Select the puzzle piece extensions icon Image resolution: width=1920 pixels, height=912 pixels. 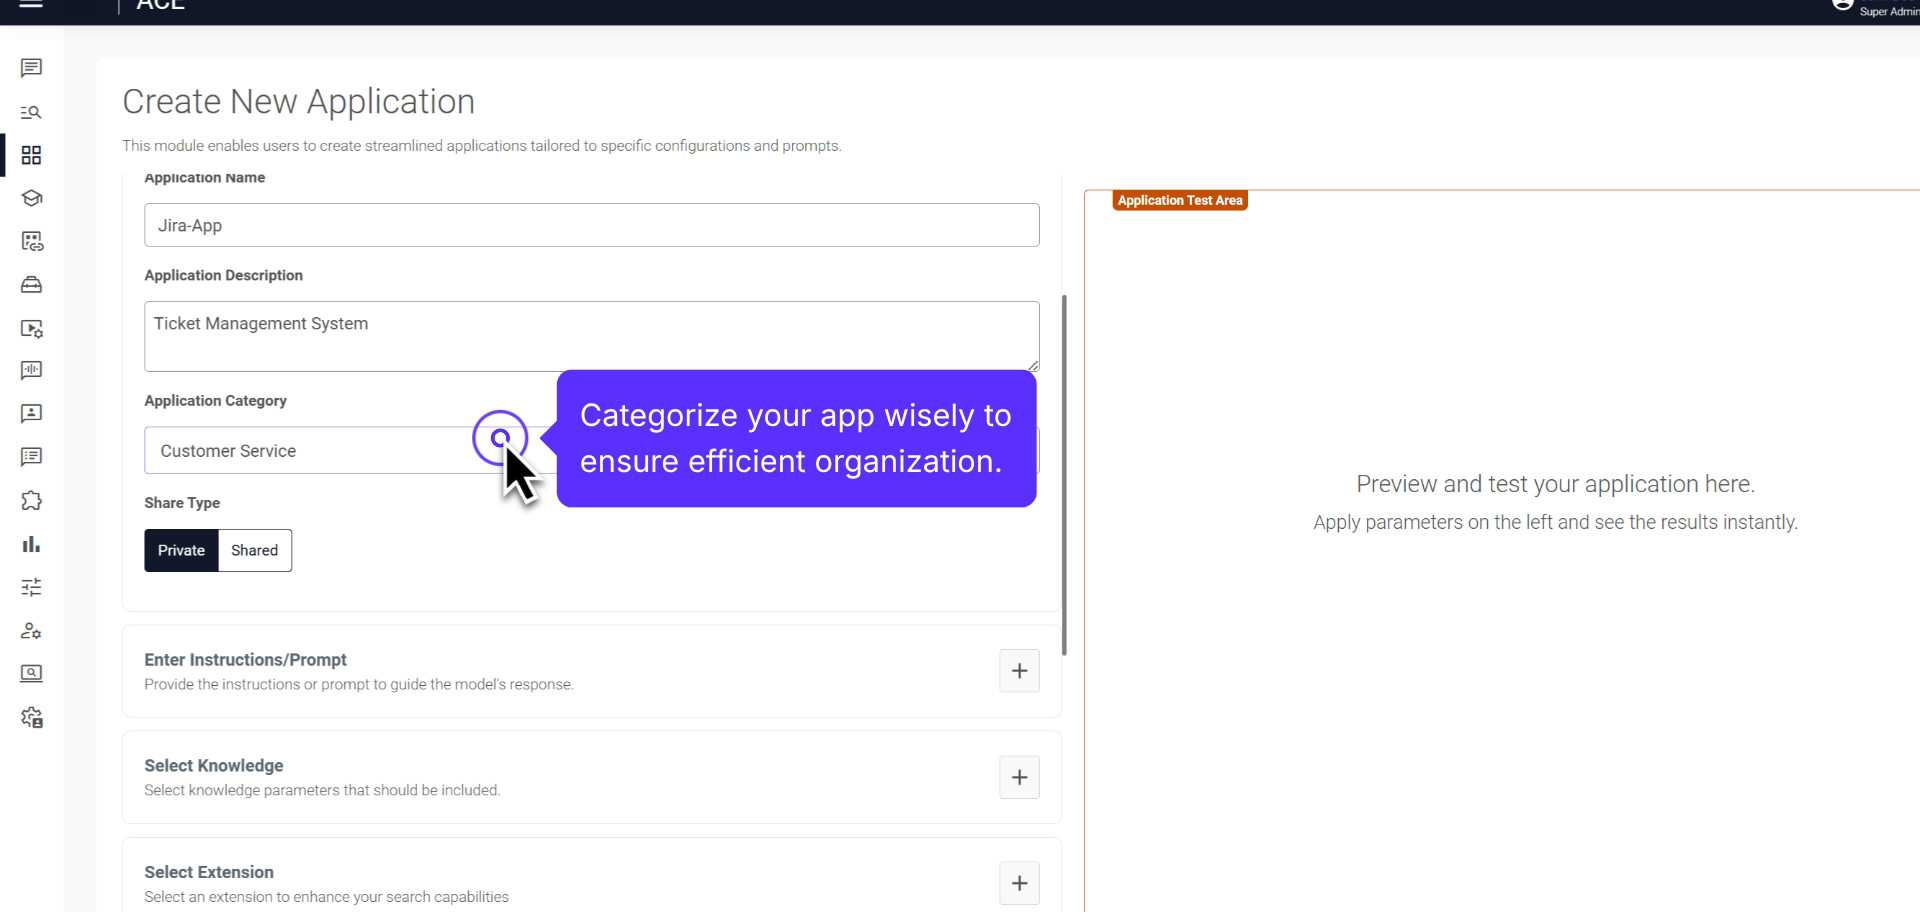31,500
